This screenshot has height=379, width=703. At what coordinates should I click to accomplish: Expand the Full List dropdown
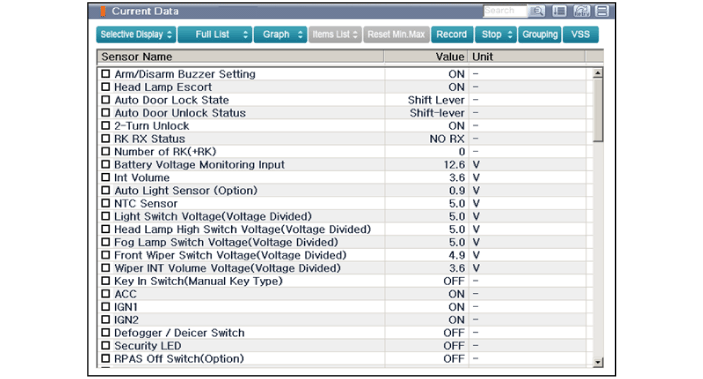click(x=215, y=35)
